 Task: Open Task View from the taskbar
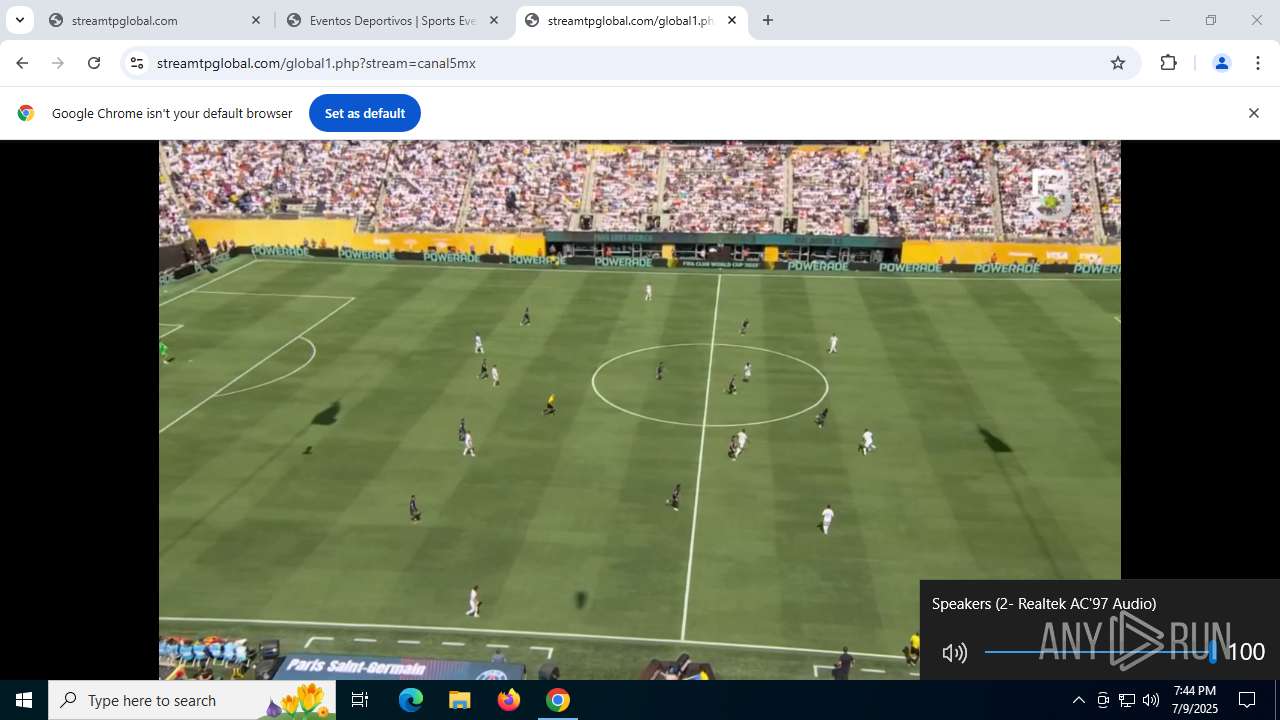(x=360, y=700)
